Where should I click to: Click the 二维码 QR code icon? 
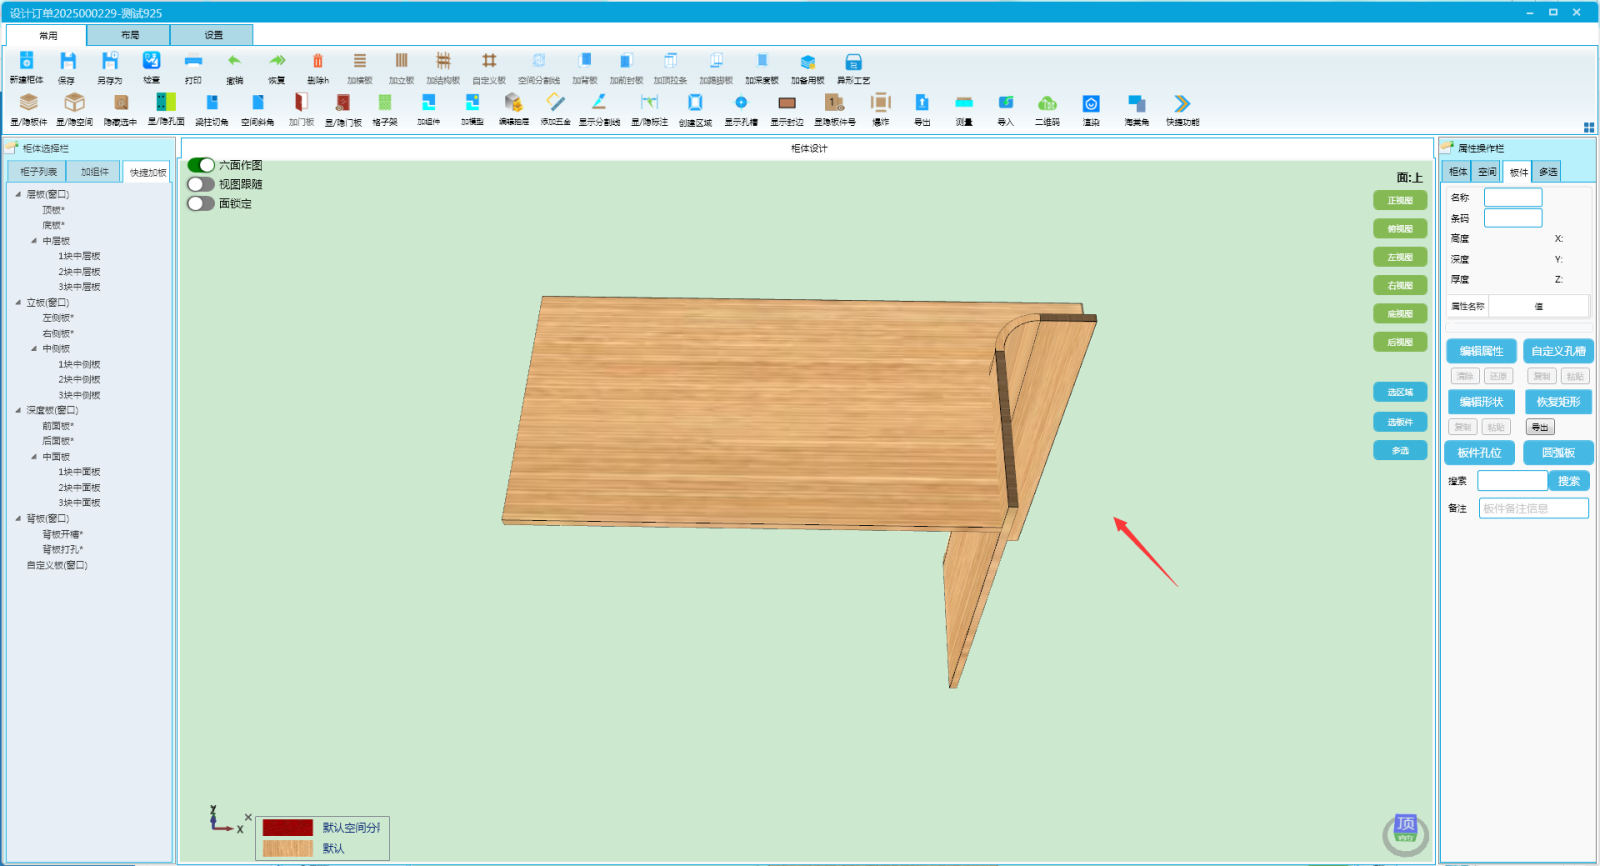tap(1047, 103)
